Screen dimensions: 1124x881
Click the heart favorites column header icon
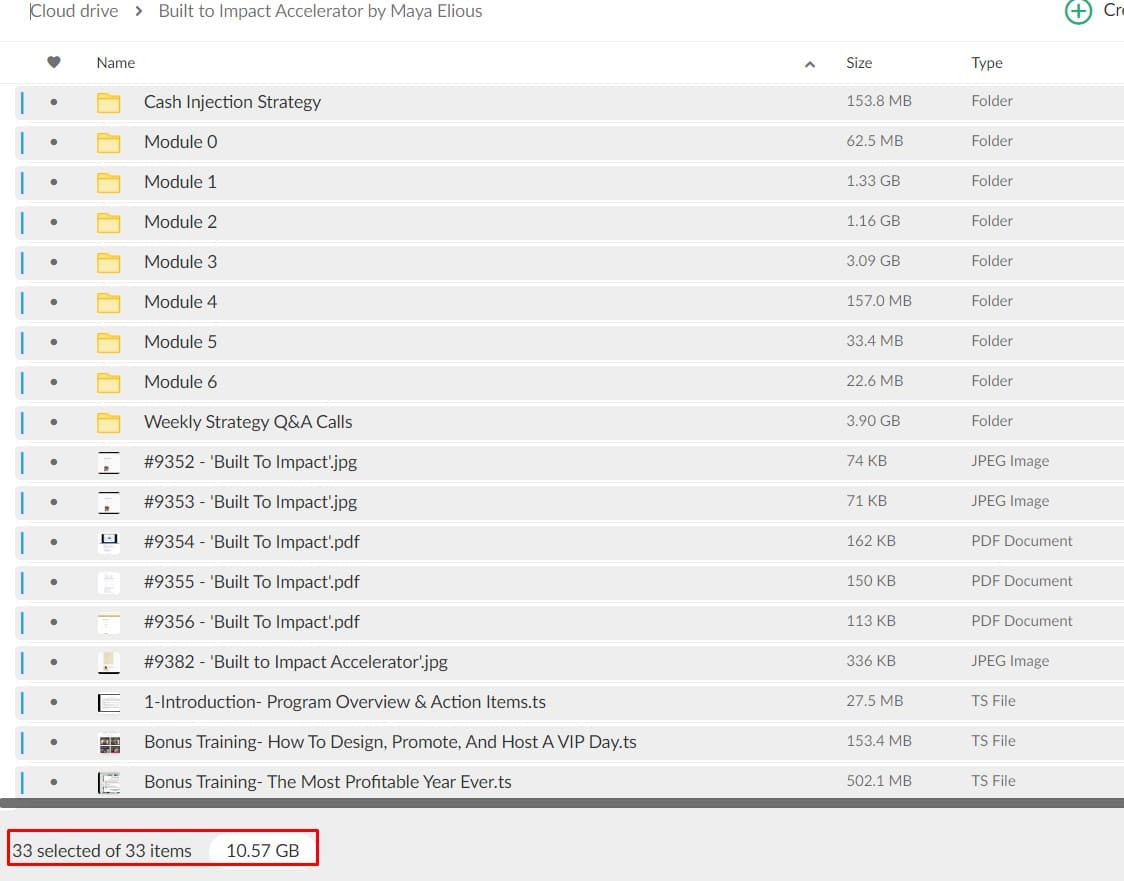click(x=54, y=62)
